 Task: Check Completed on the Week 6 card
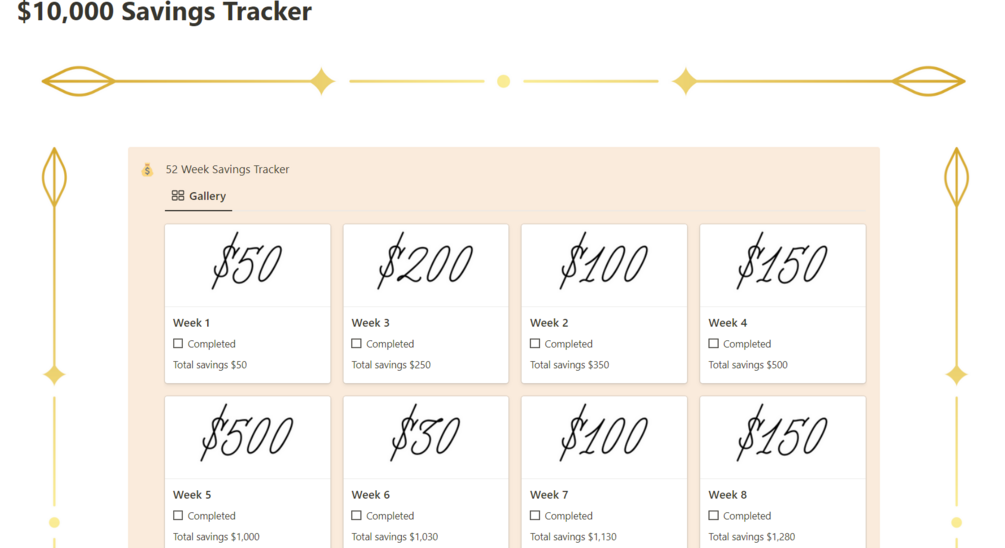coord(356,516)
